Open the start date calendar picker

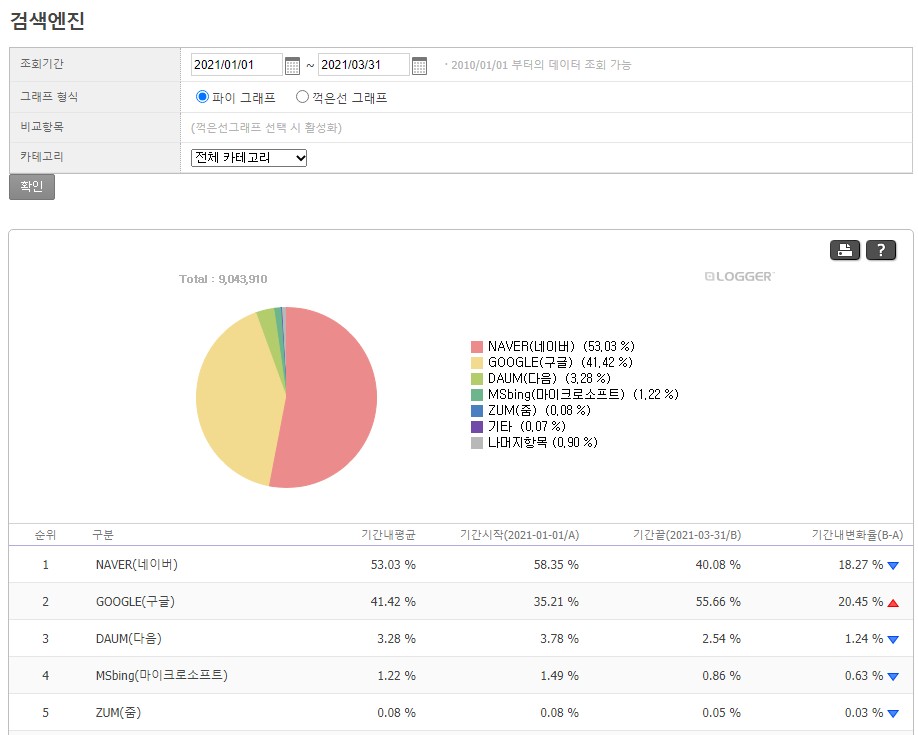292,66
